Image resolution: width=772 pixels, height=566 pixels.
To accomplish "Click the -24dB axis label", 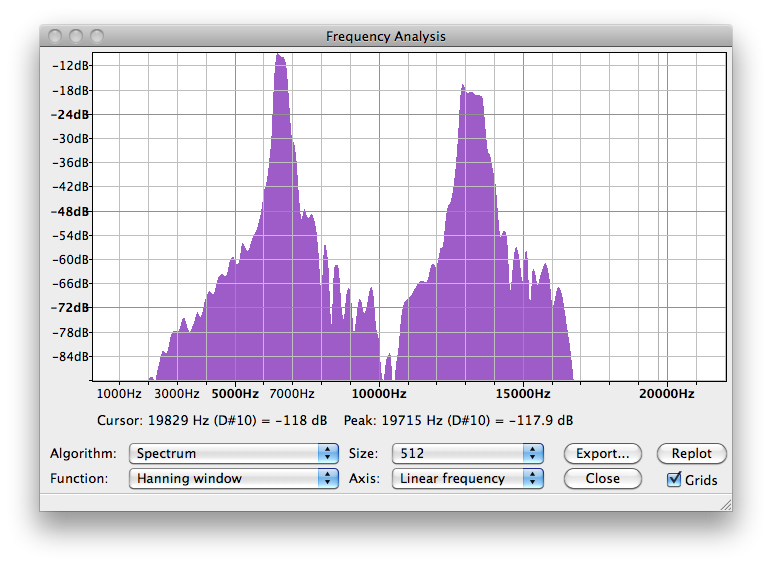I will [70, 115].
